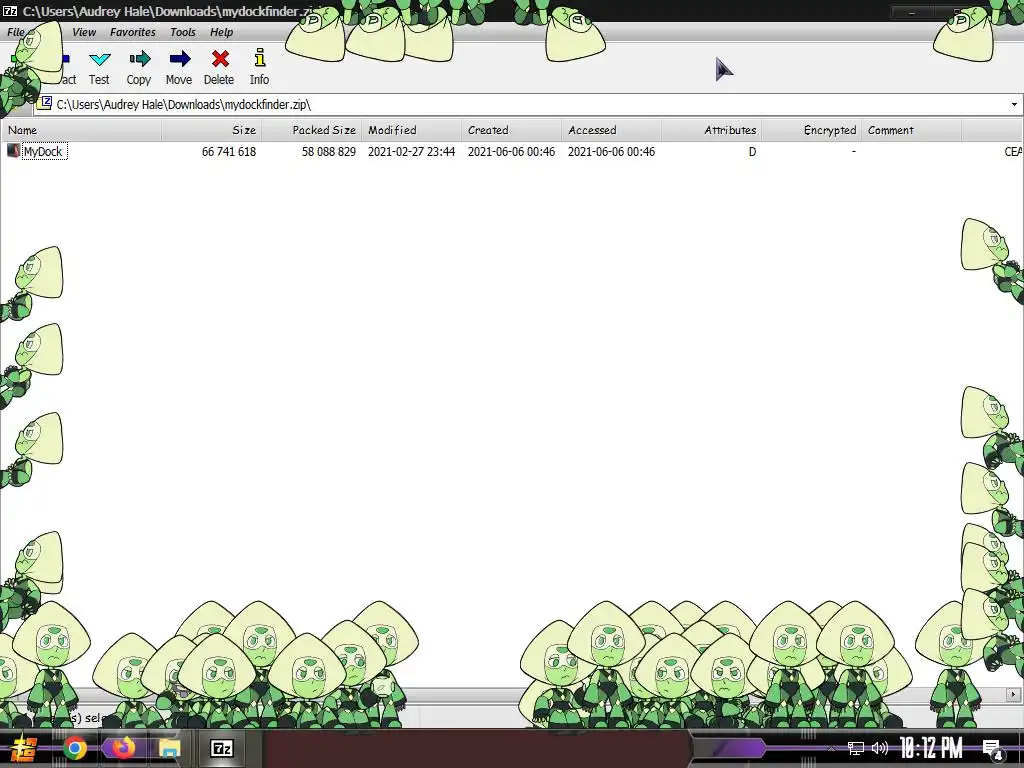
Task: Open the notification center with badge 4
Action: click(992, 749)
